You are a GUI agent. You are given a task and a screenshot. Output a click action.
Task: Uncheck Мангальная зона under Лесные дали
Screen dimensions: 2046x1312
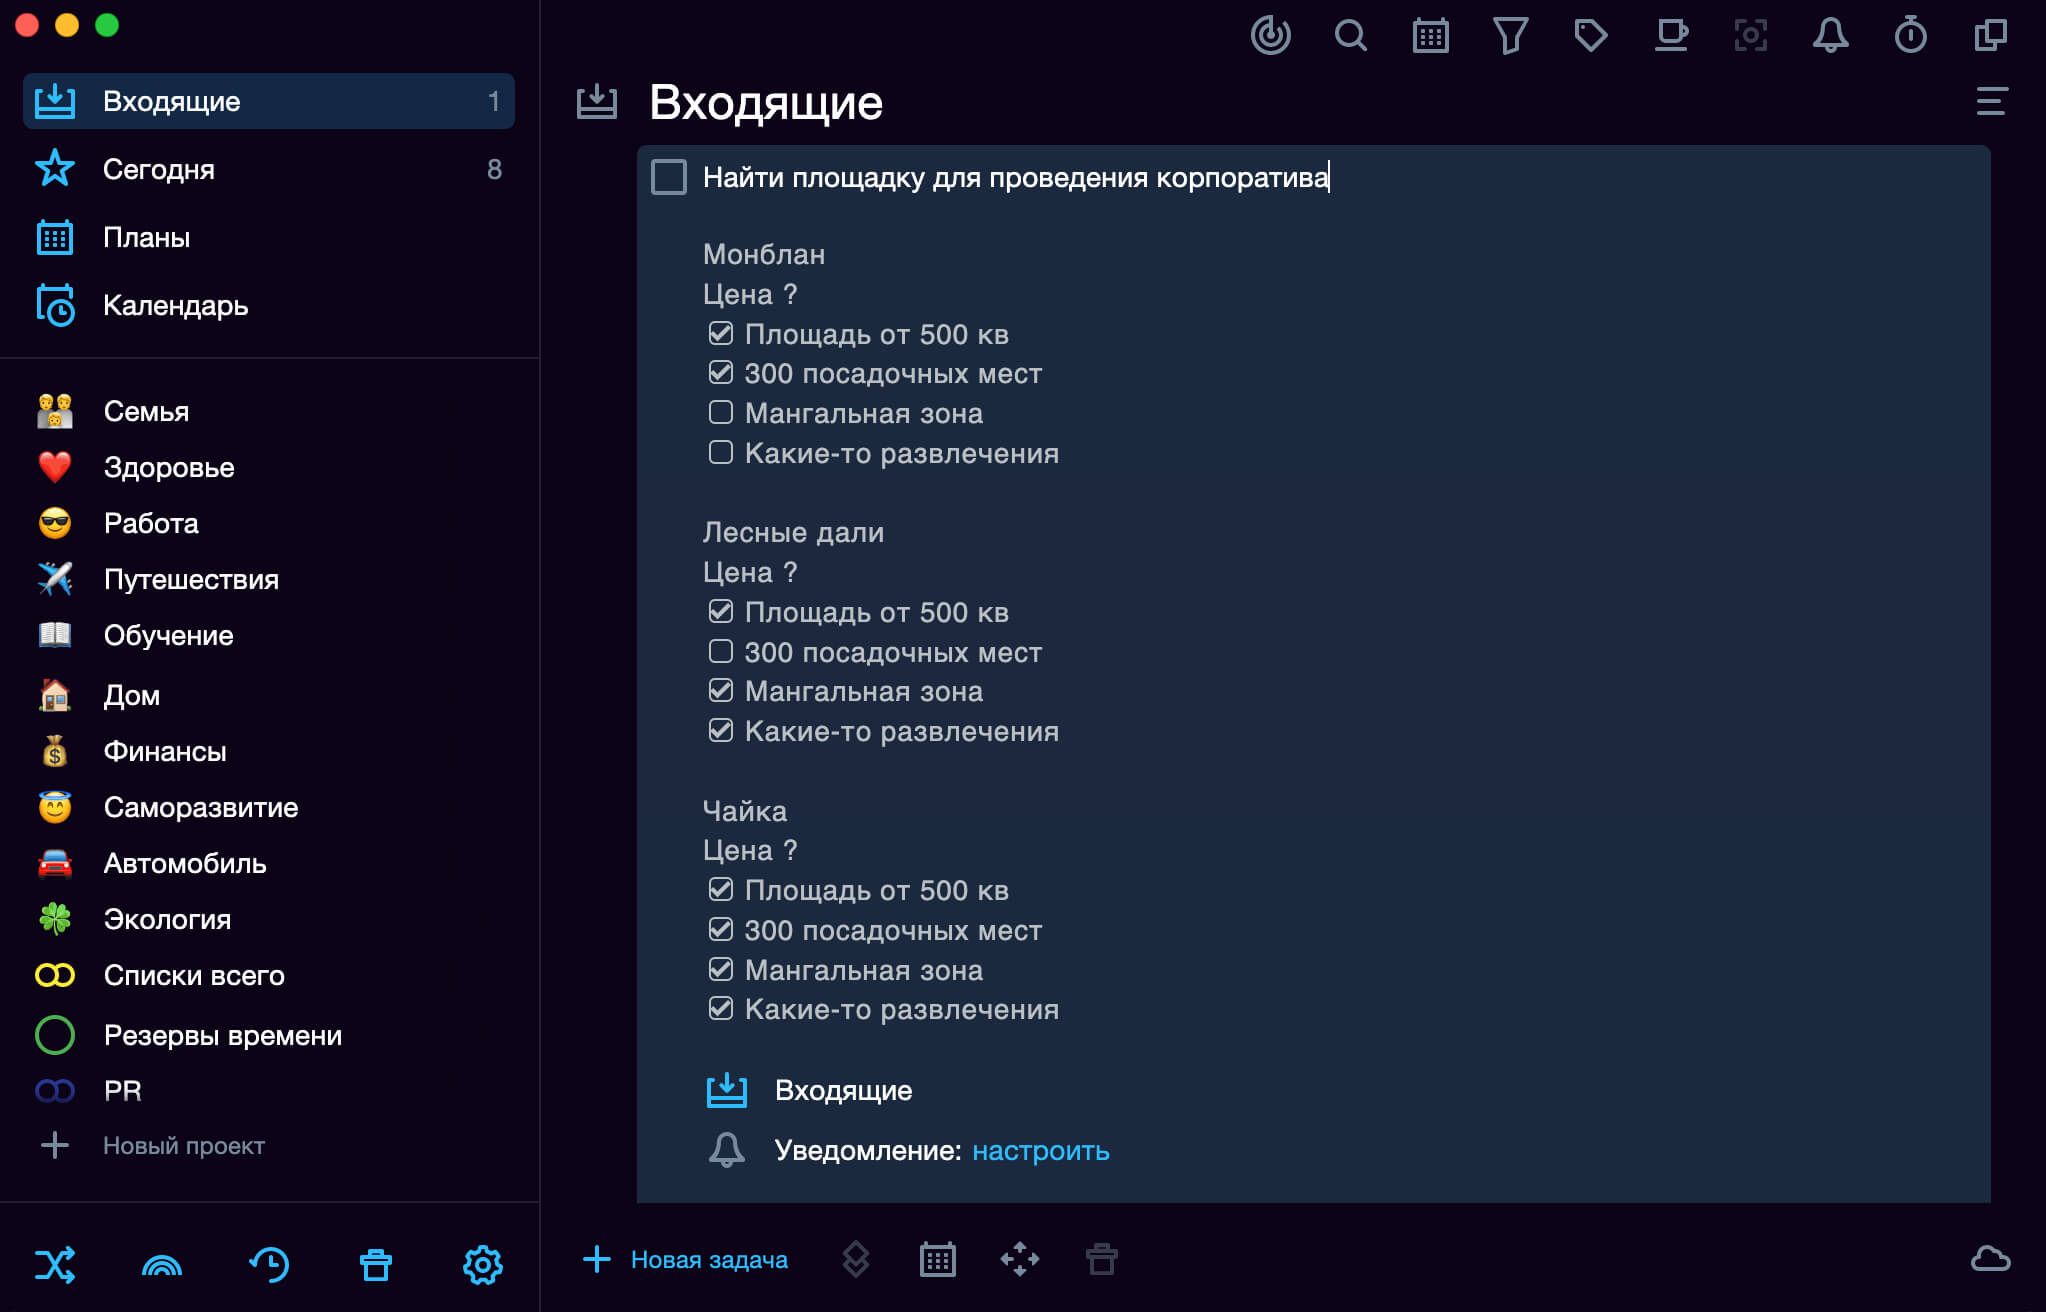(x=721, y=690)
